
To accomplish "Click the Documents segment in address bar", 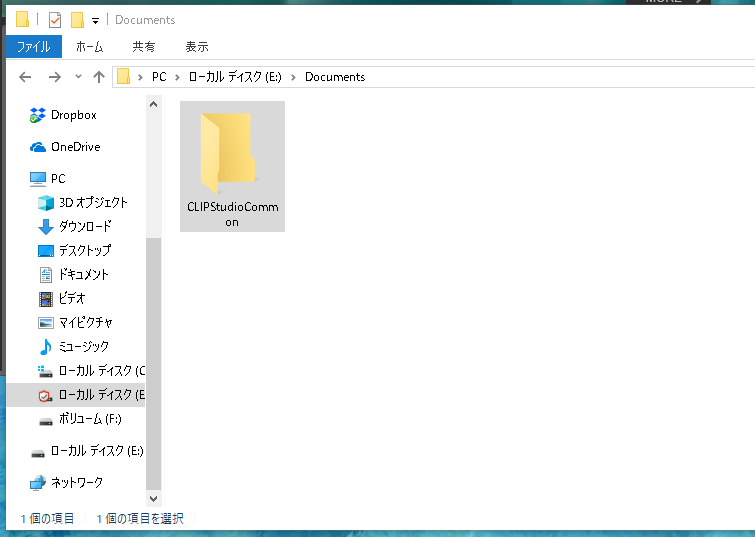I will tap(335, 77).
